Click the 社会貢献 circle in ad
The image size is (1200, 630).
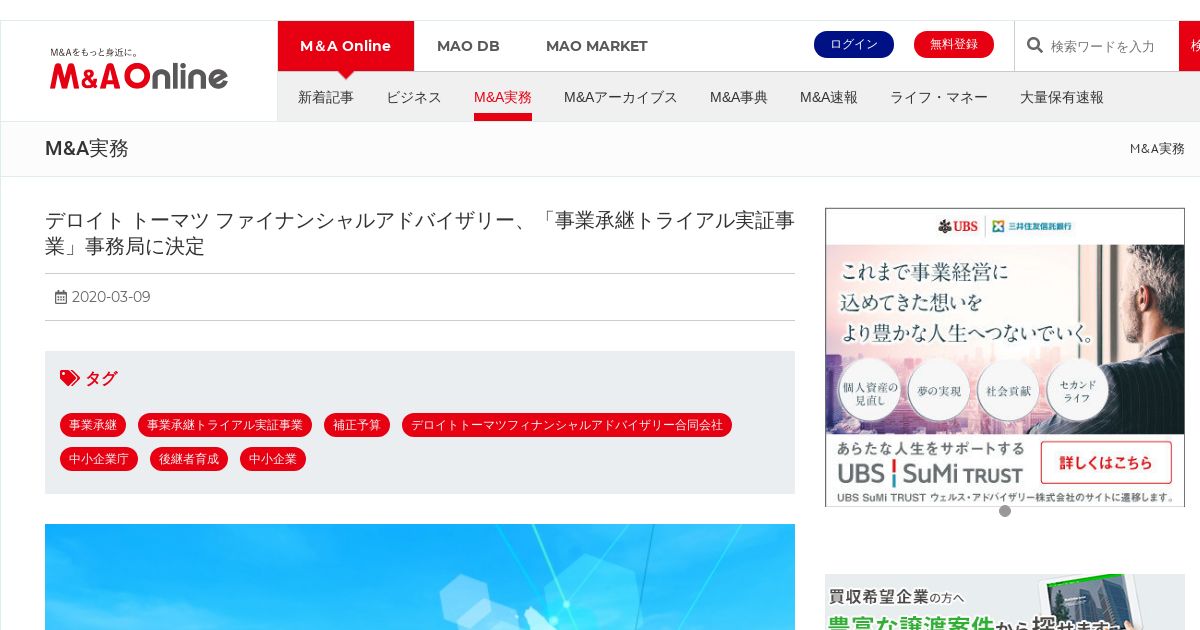click(1007, 392)
